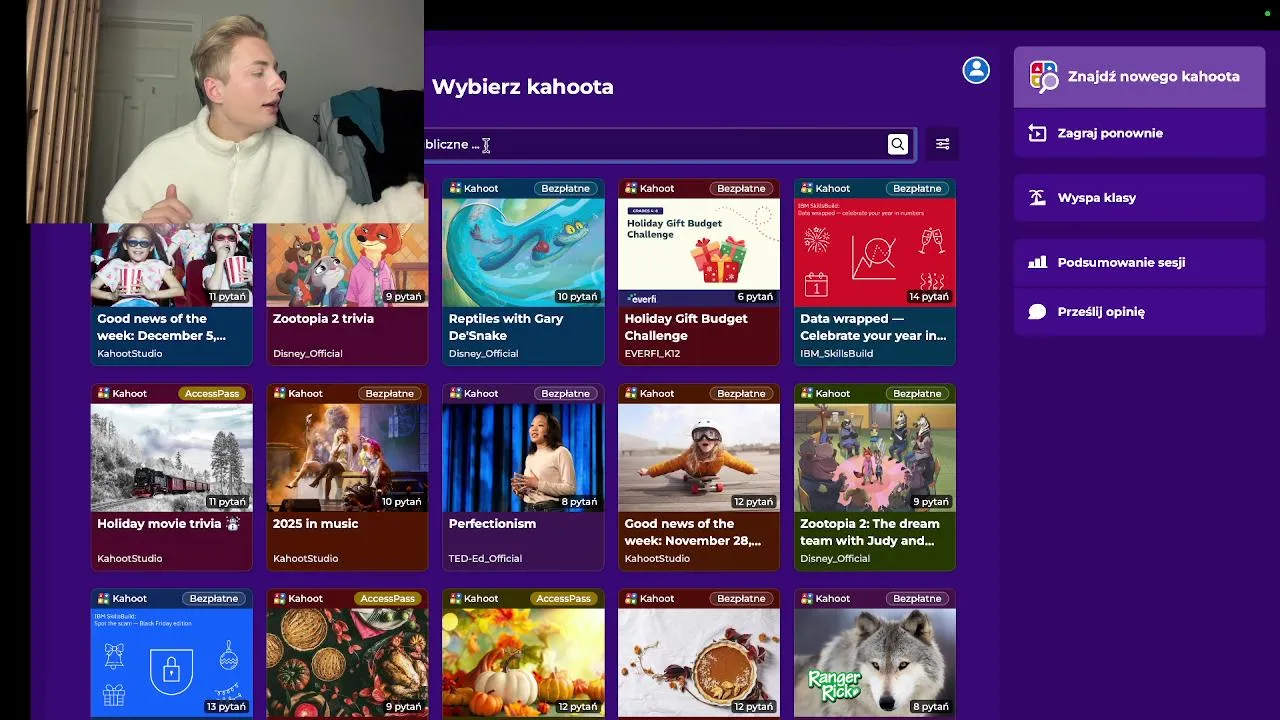
Task: Click the Zootopia 2 trivia title
Action: (323, 318)
